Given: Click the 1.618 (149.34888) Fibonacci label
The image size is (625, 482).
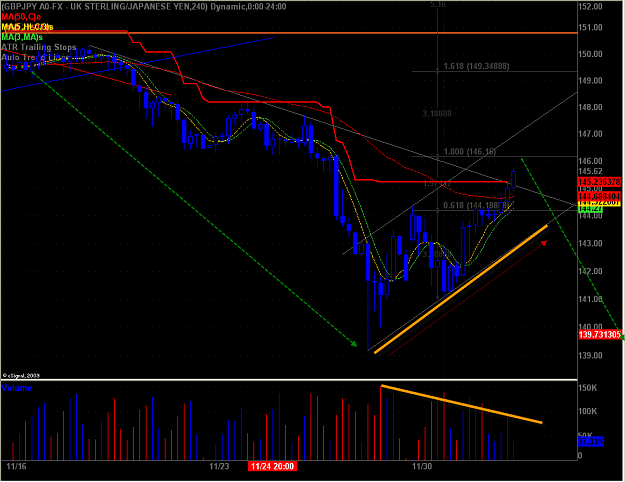Looking at the screenshot, I should click(x=476, y=66).
